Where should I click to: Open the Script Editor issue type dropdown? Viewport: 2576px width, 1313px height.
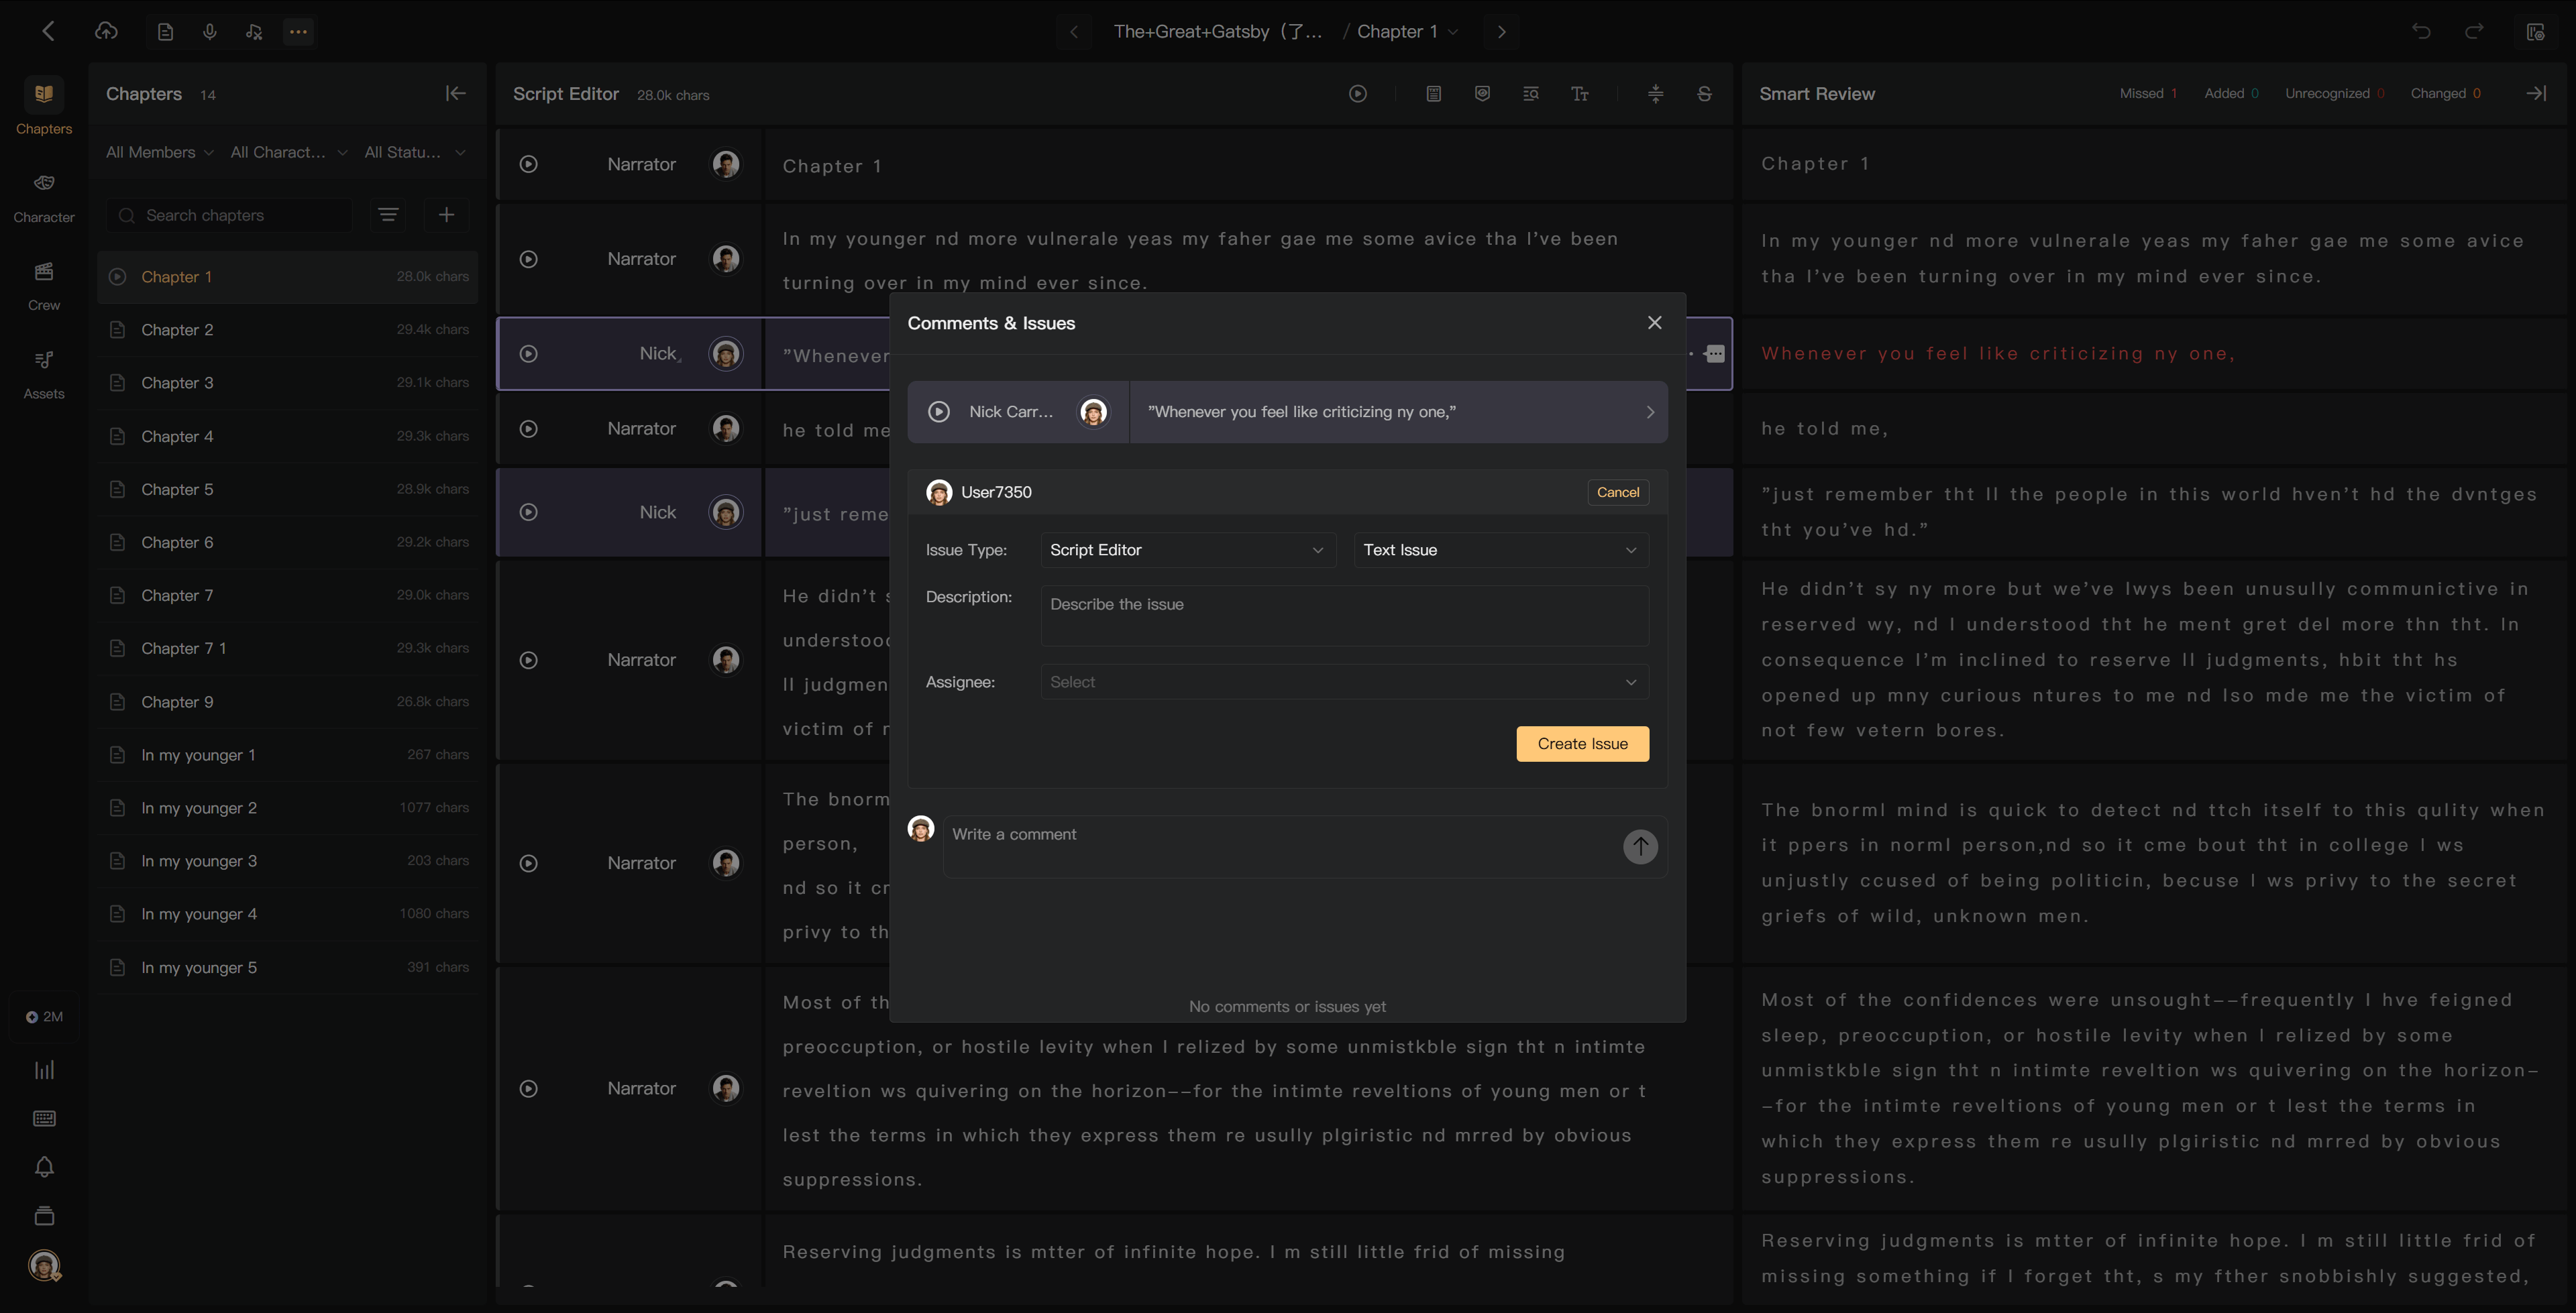pyautogui.click(x=1187, y=550)
